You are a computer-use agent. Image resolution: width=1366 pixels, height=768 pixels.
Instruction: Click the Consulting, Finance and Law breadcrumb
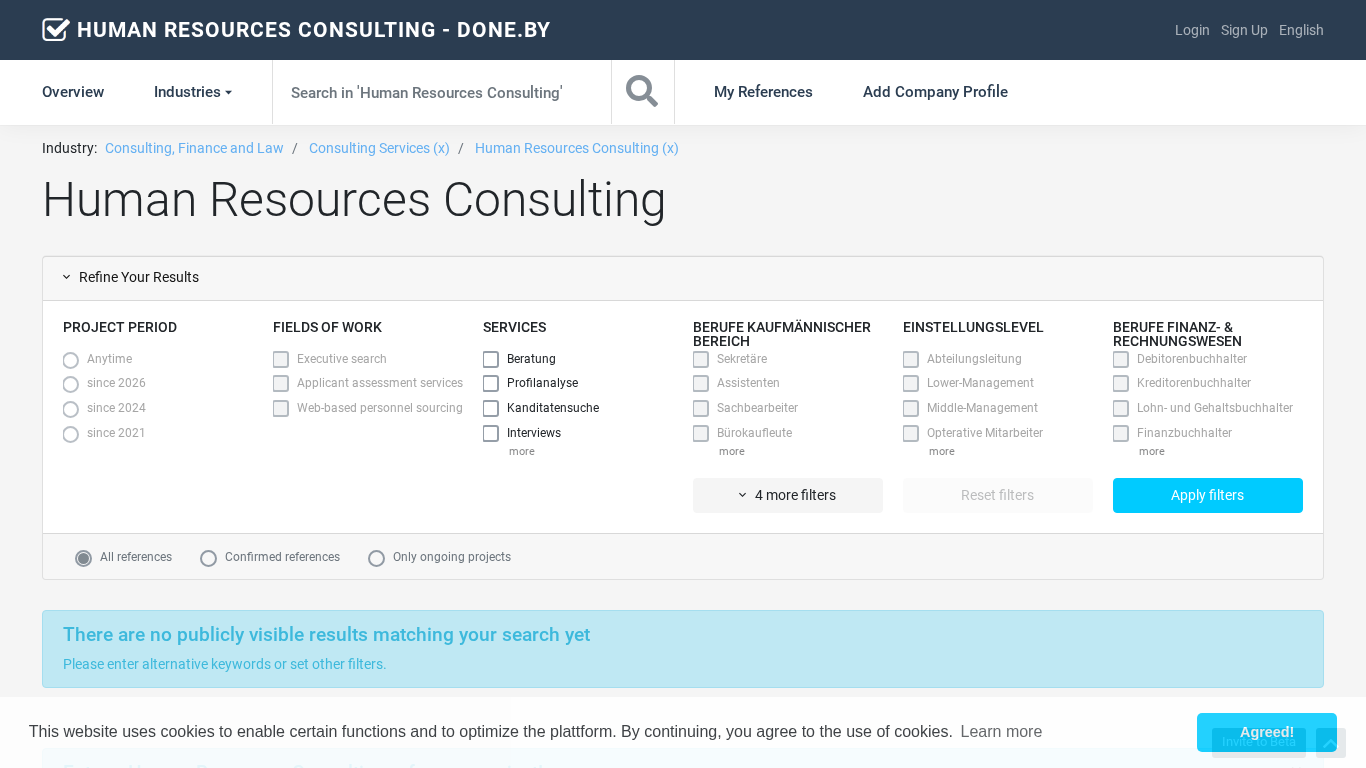(x=194, y=148)
